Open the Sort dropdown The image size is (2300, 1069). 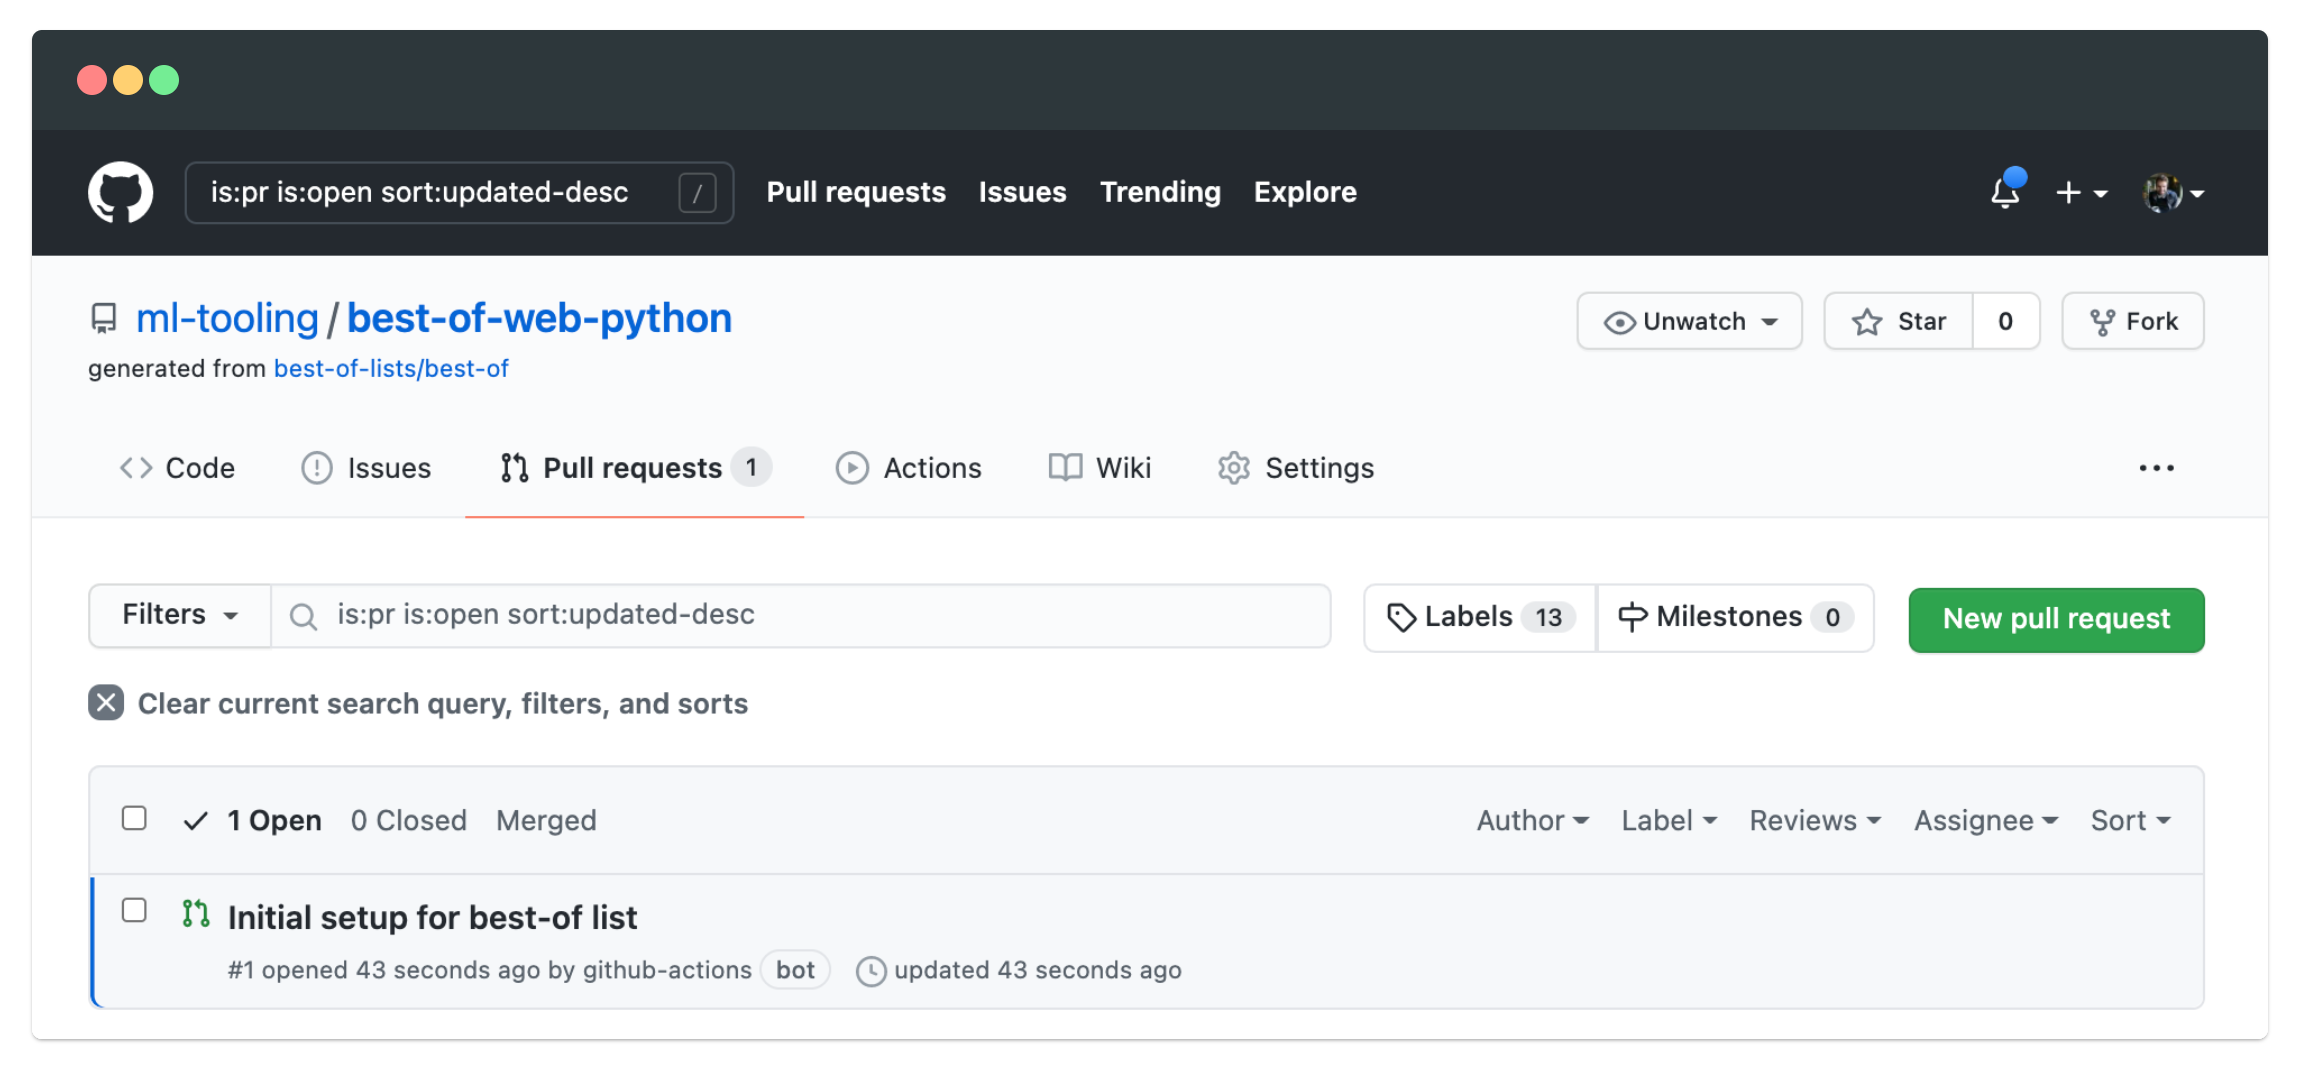[x=2130, y=820]
